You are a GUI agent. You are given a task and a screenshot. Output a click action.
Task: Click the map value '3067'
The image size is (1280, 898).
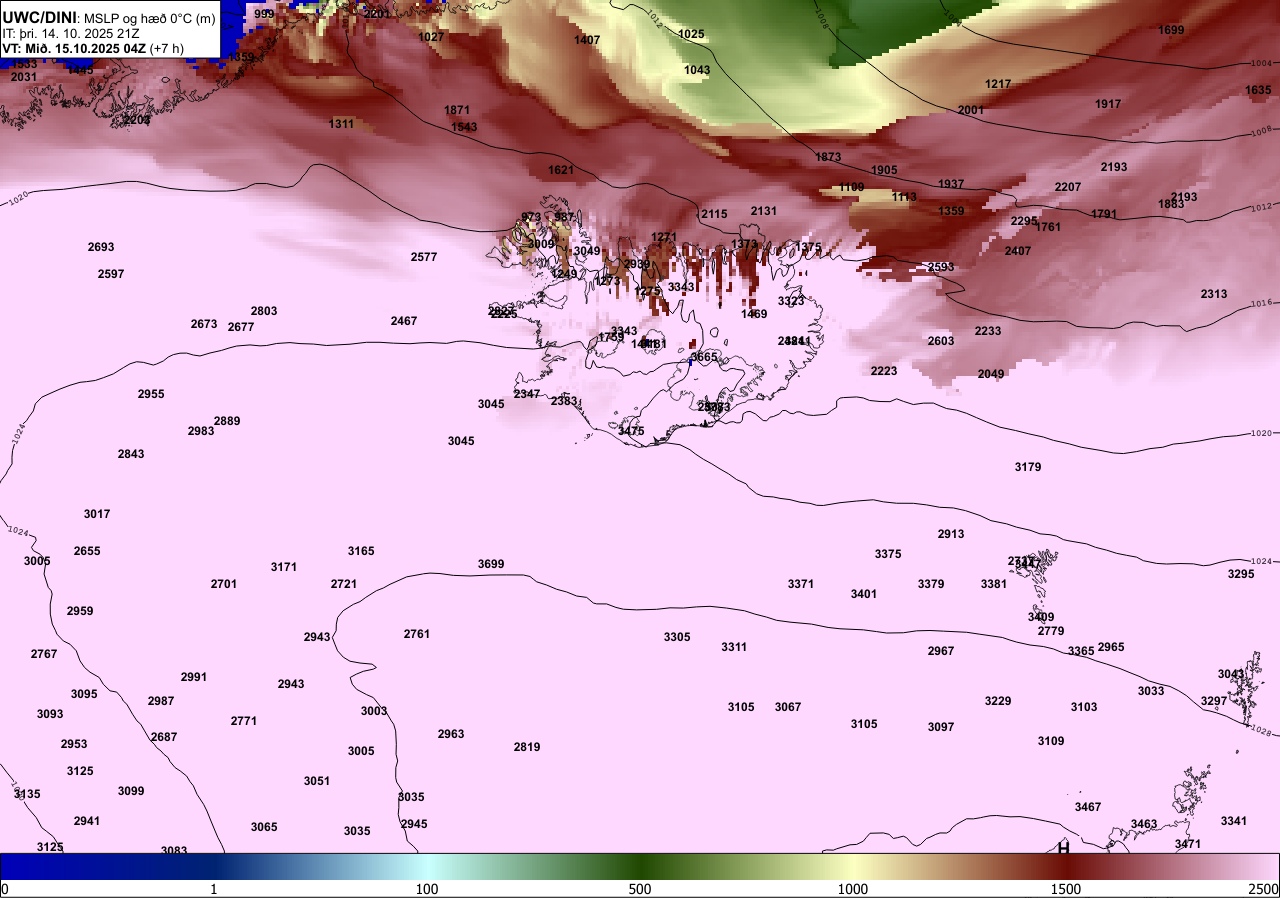(788, 707)
